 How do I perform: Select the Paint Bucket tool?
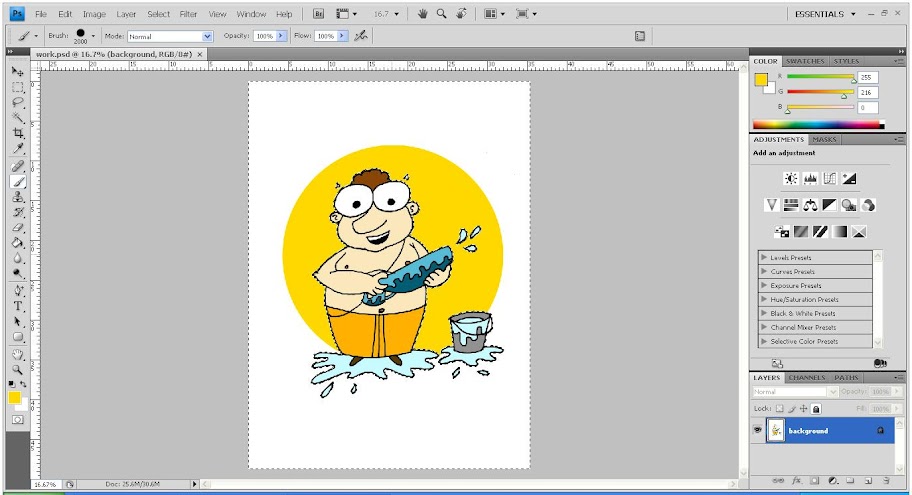[x=18, y=243]
